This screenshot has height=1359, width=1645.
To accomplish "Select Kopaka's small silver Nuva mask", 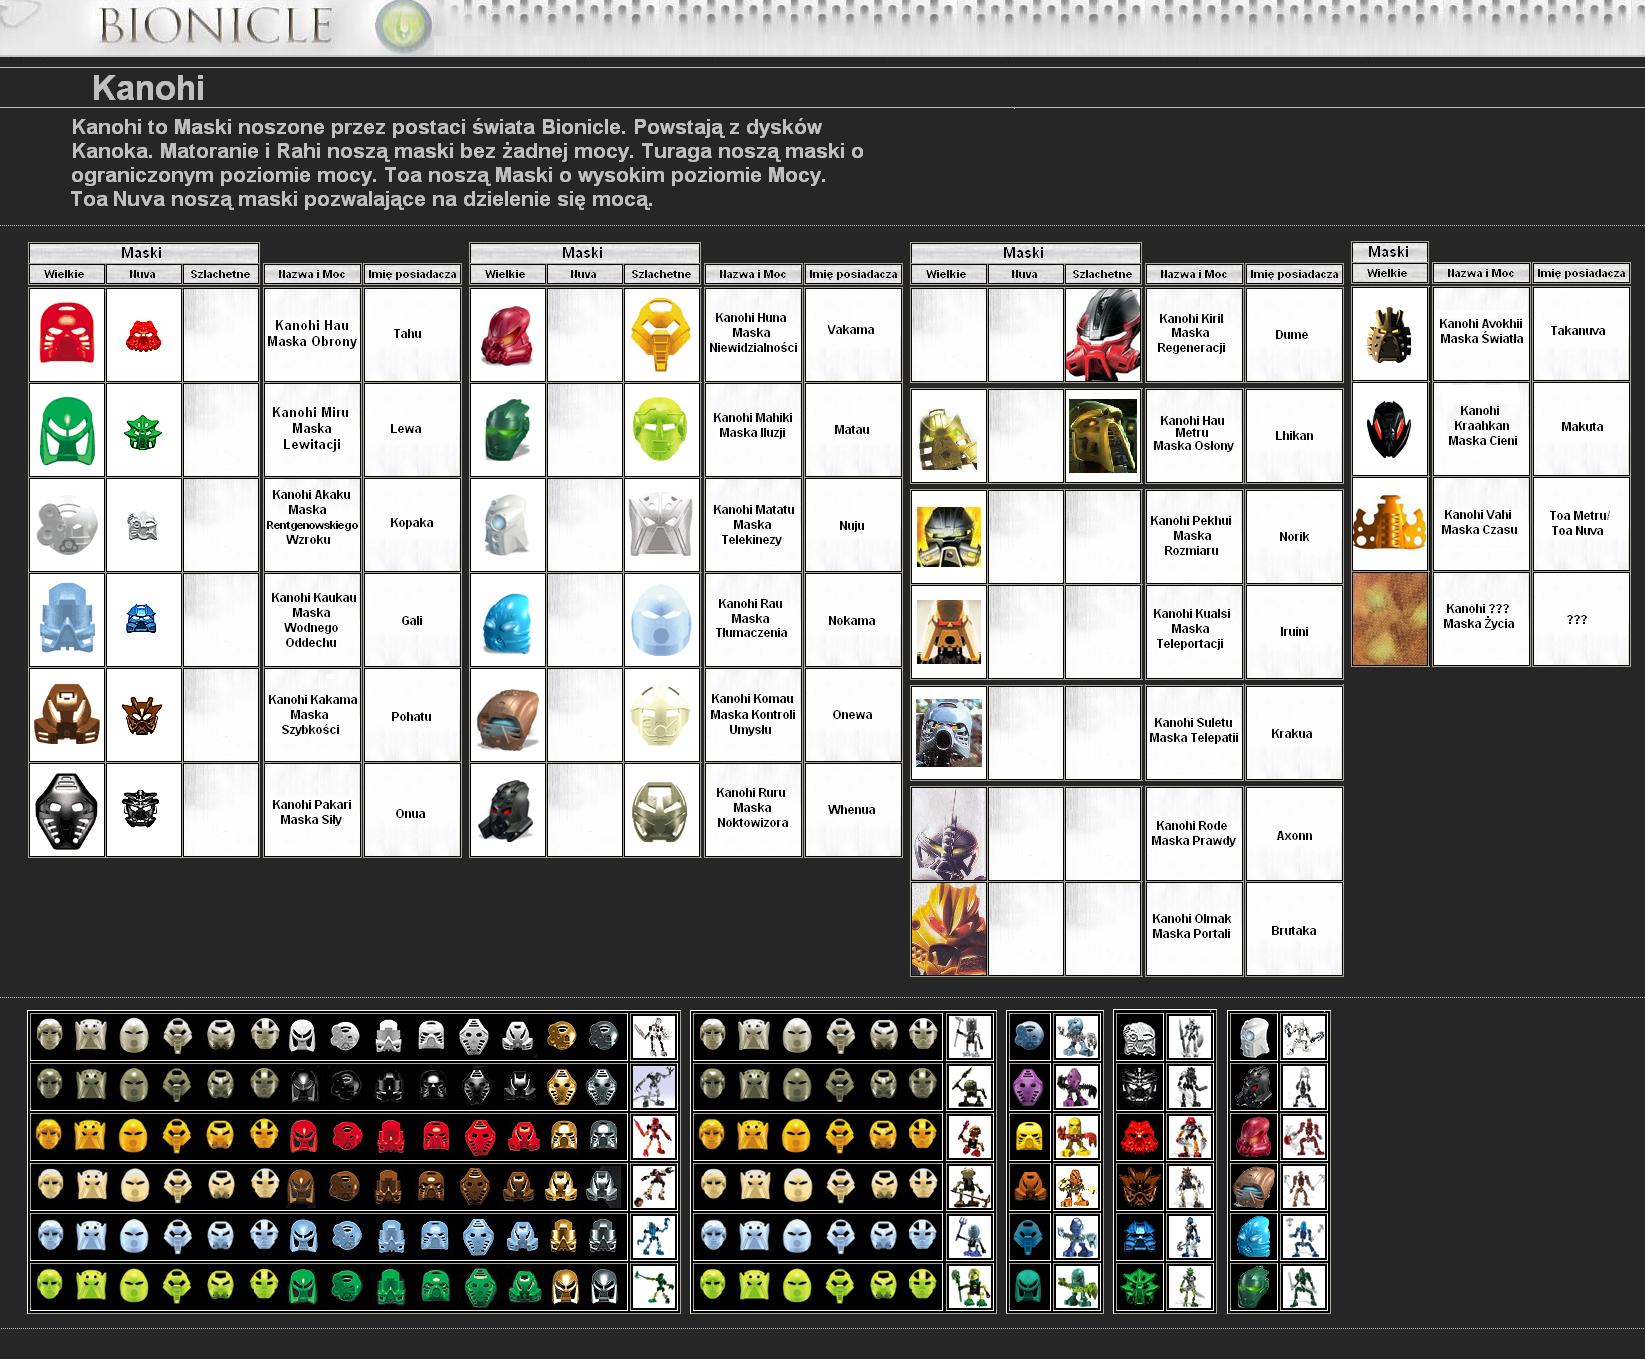I will click(x=143, y=527).
